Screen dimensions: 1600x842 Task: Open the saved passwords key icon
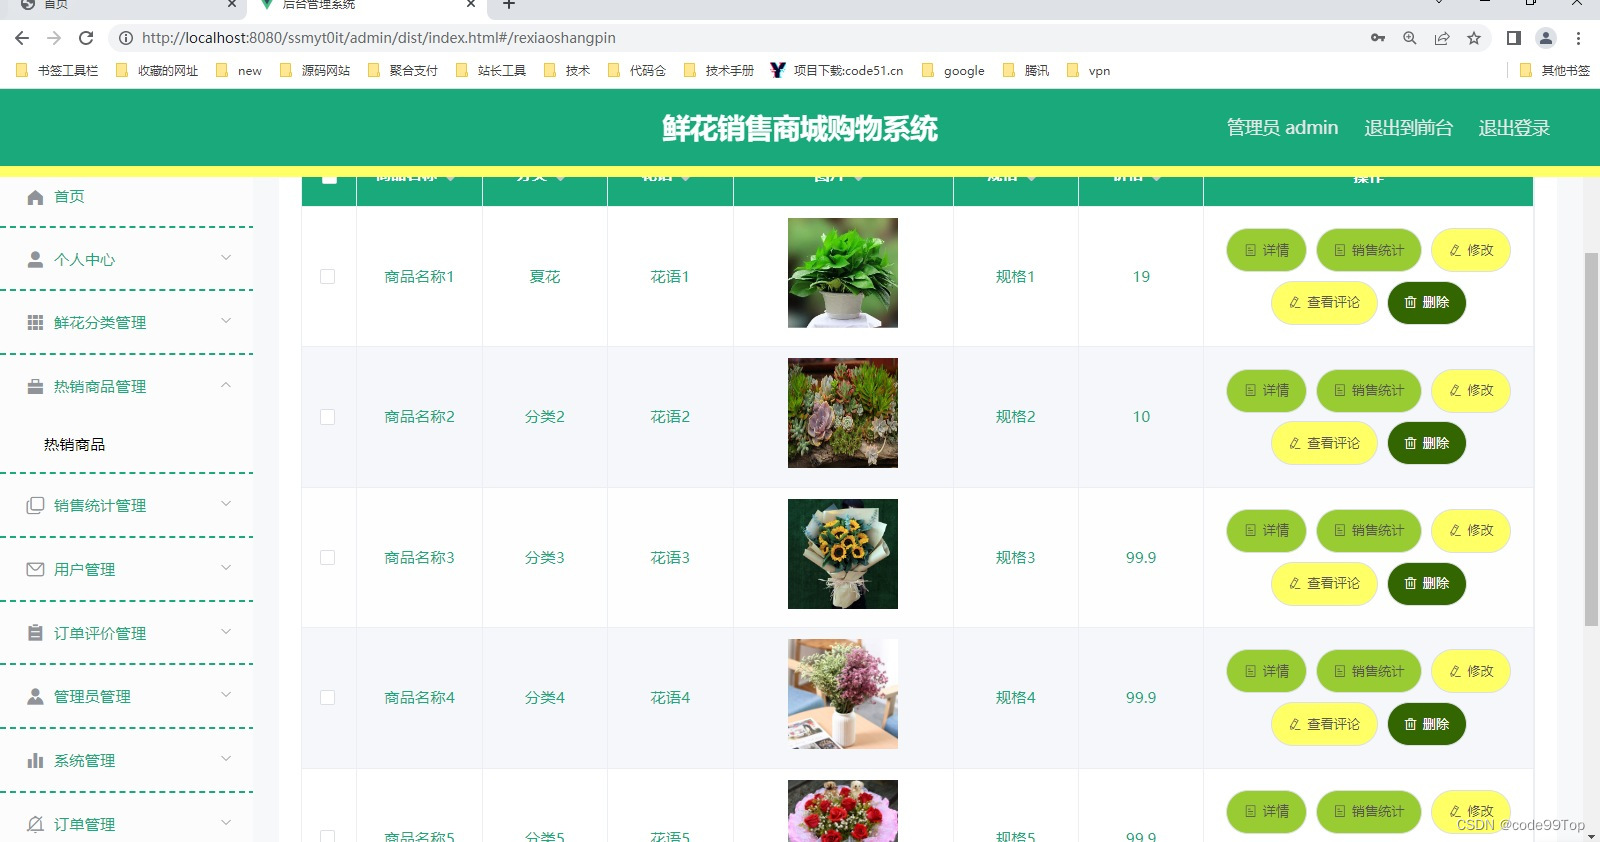tap(1378, 38)
